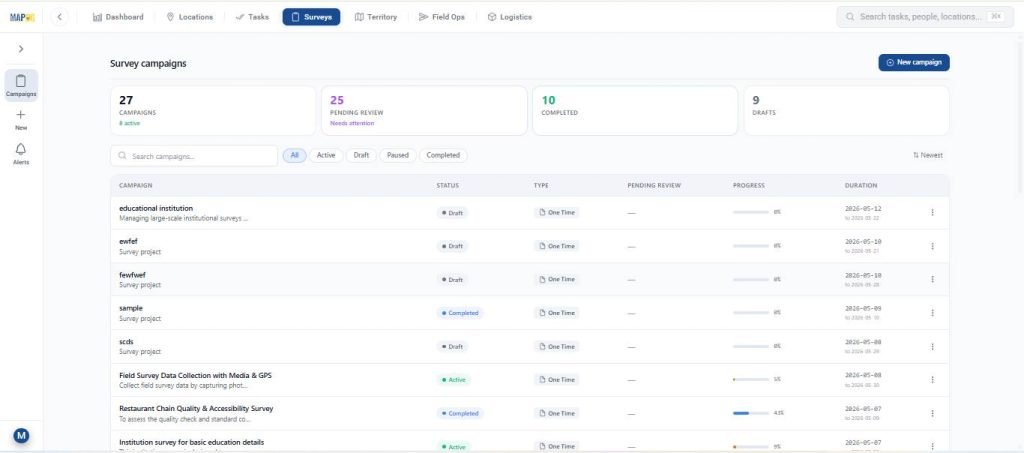Click Active status of Field Survey Data Collection
Image resolution: width=1024 pixels, height=453 pixels.
coord(454,380)
